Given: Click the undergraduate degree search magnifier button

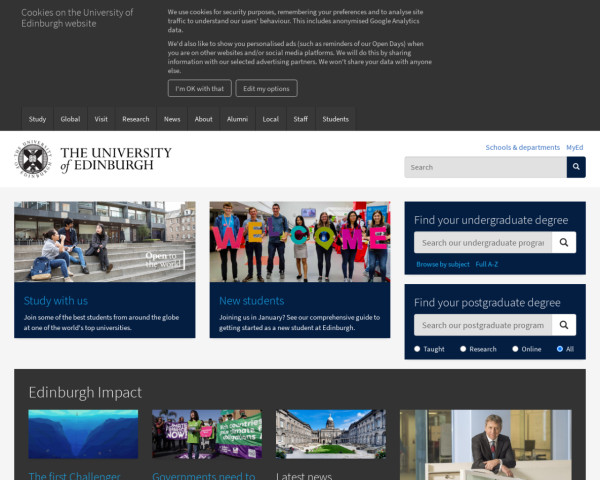Looking at the screenshot, I should [x=564, y=242].
